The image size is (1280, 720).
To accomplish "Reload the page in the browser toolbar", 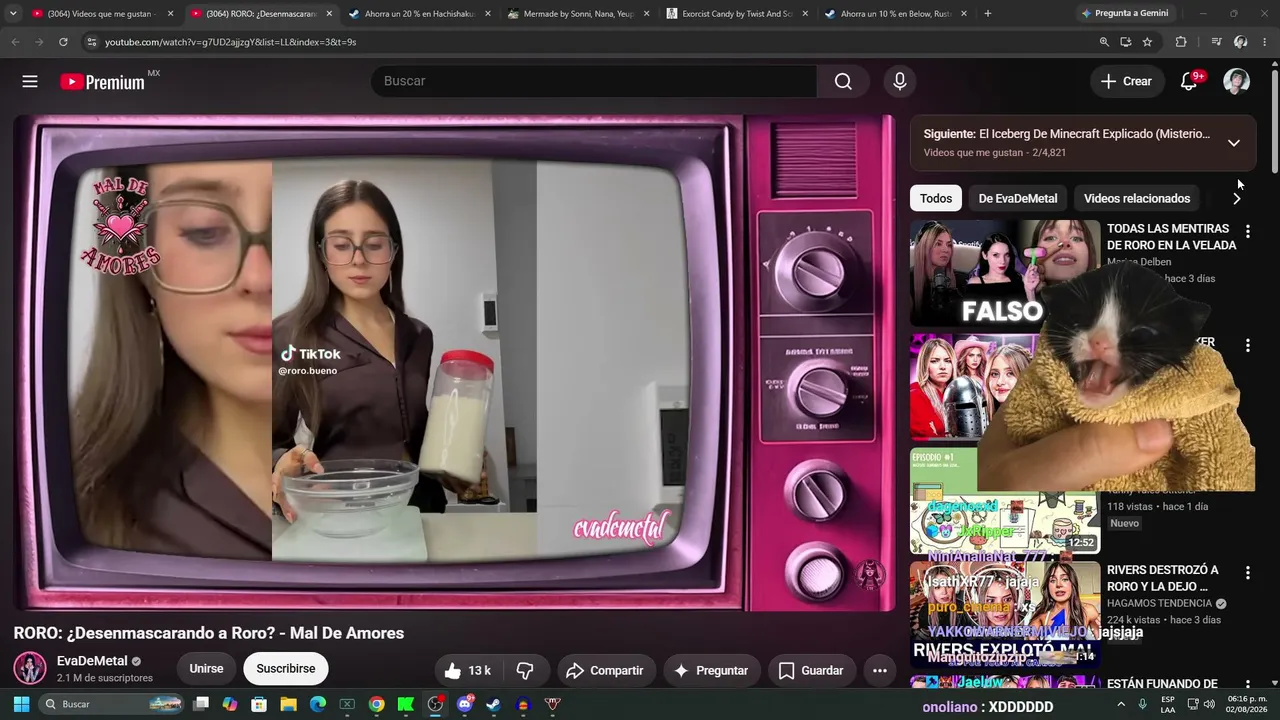I will [63, 42].
